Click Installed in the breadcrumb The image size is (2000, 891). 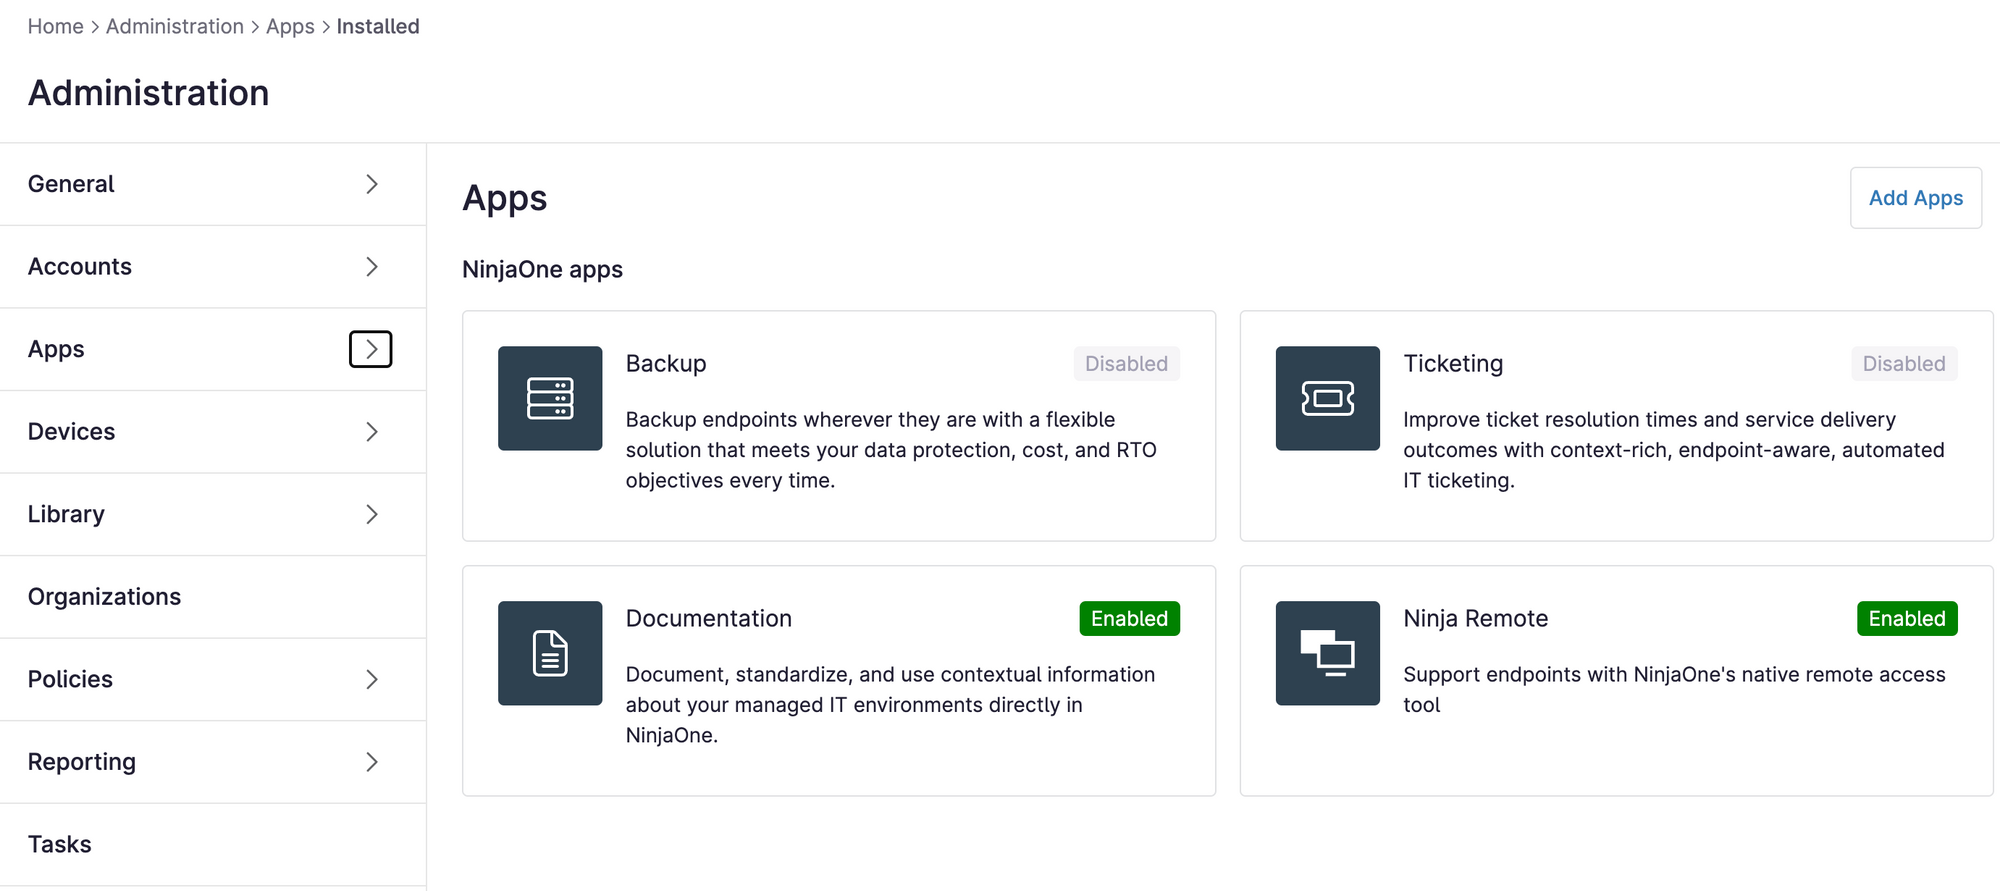coord(378,27)
